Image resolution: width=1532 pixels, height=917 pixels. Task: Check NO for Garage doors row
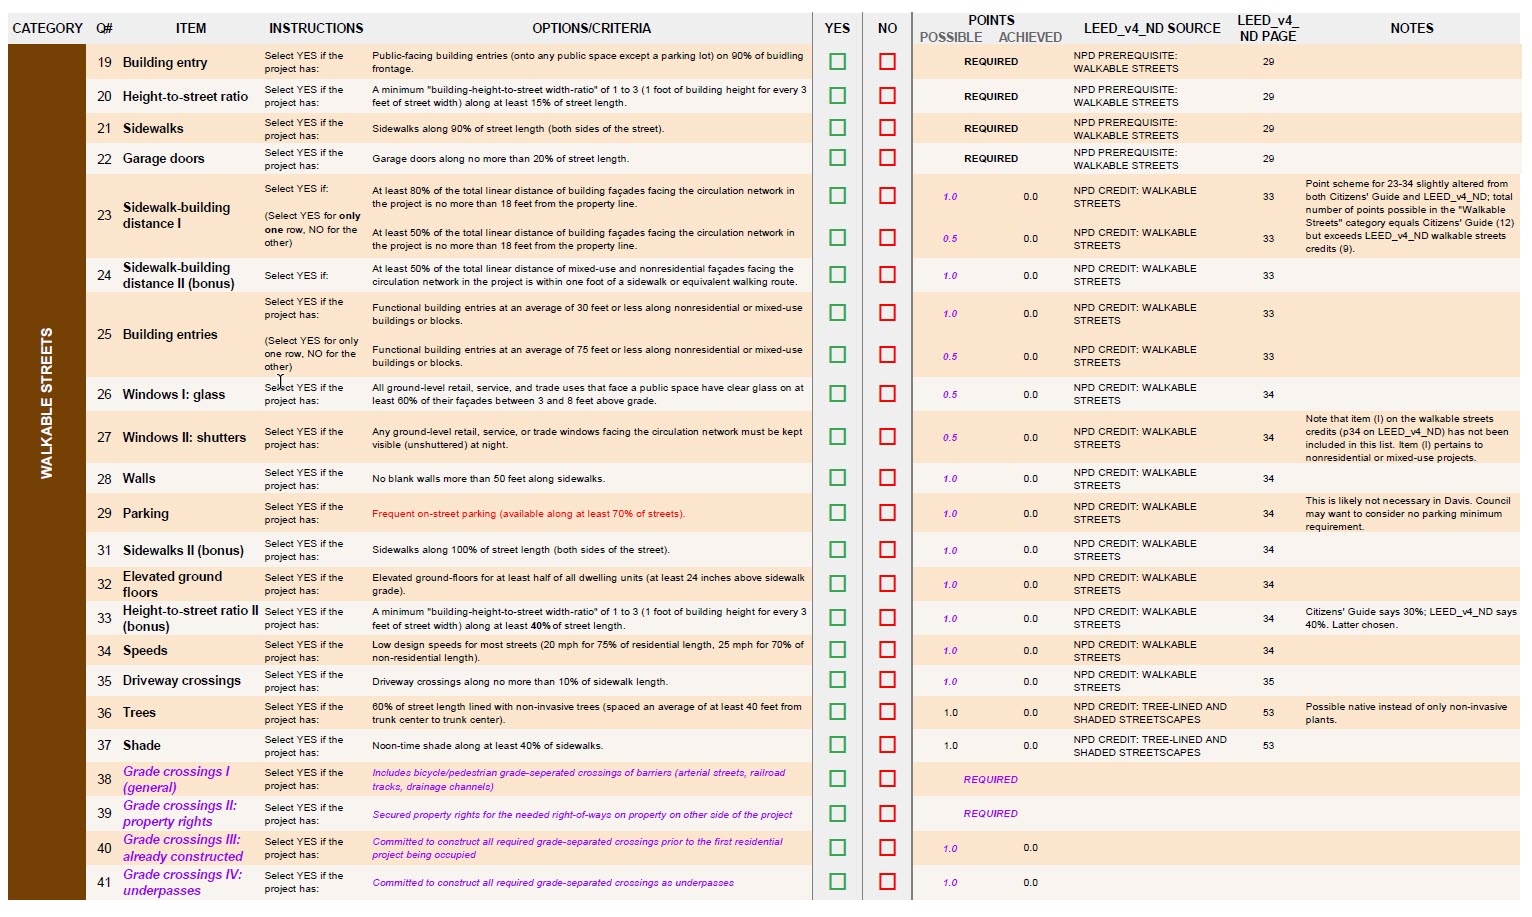pyautogui.click(x=887, y=158)
